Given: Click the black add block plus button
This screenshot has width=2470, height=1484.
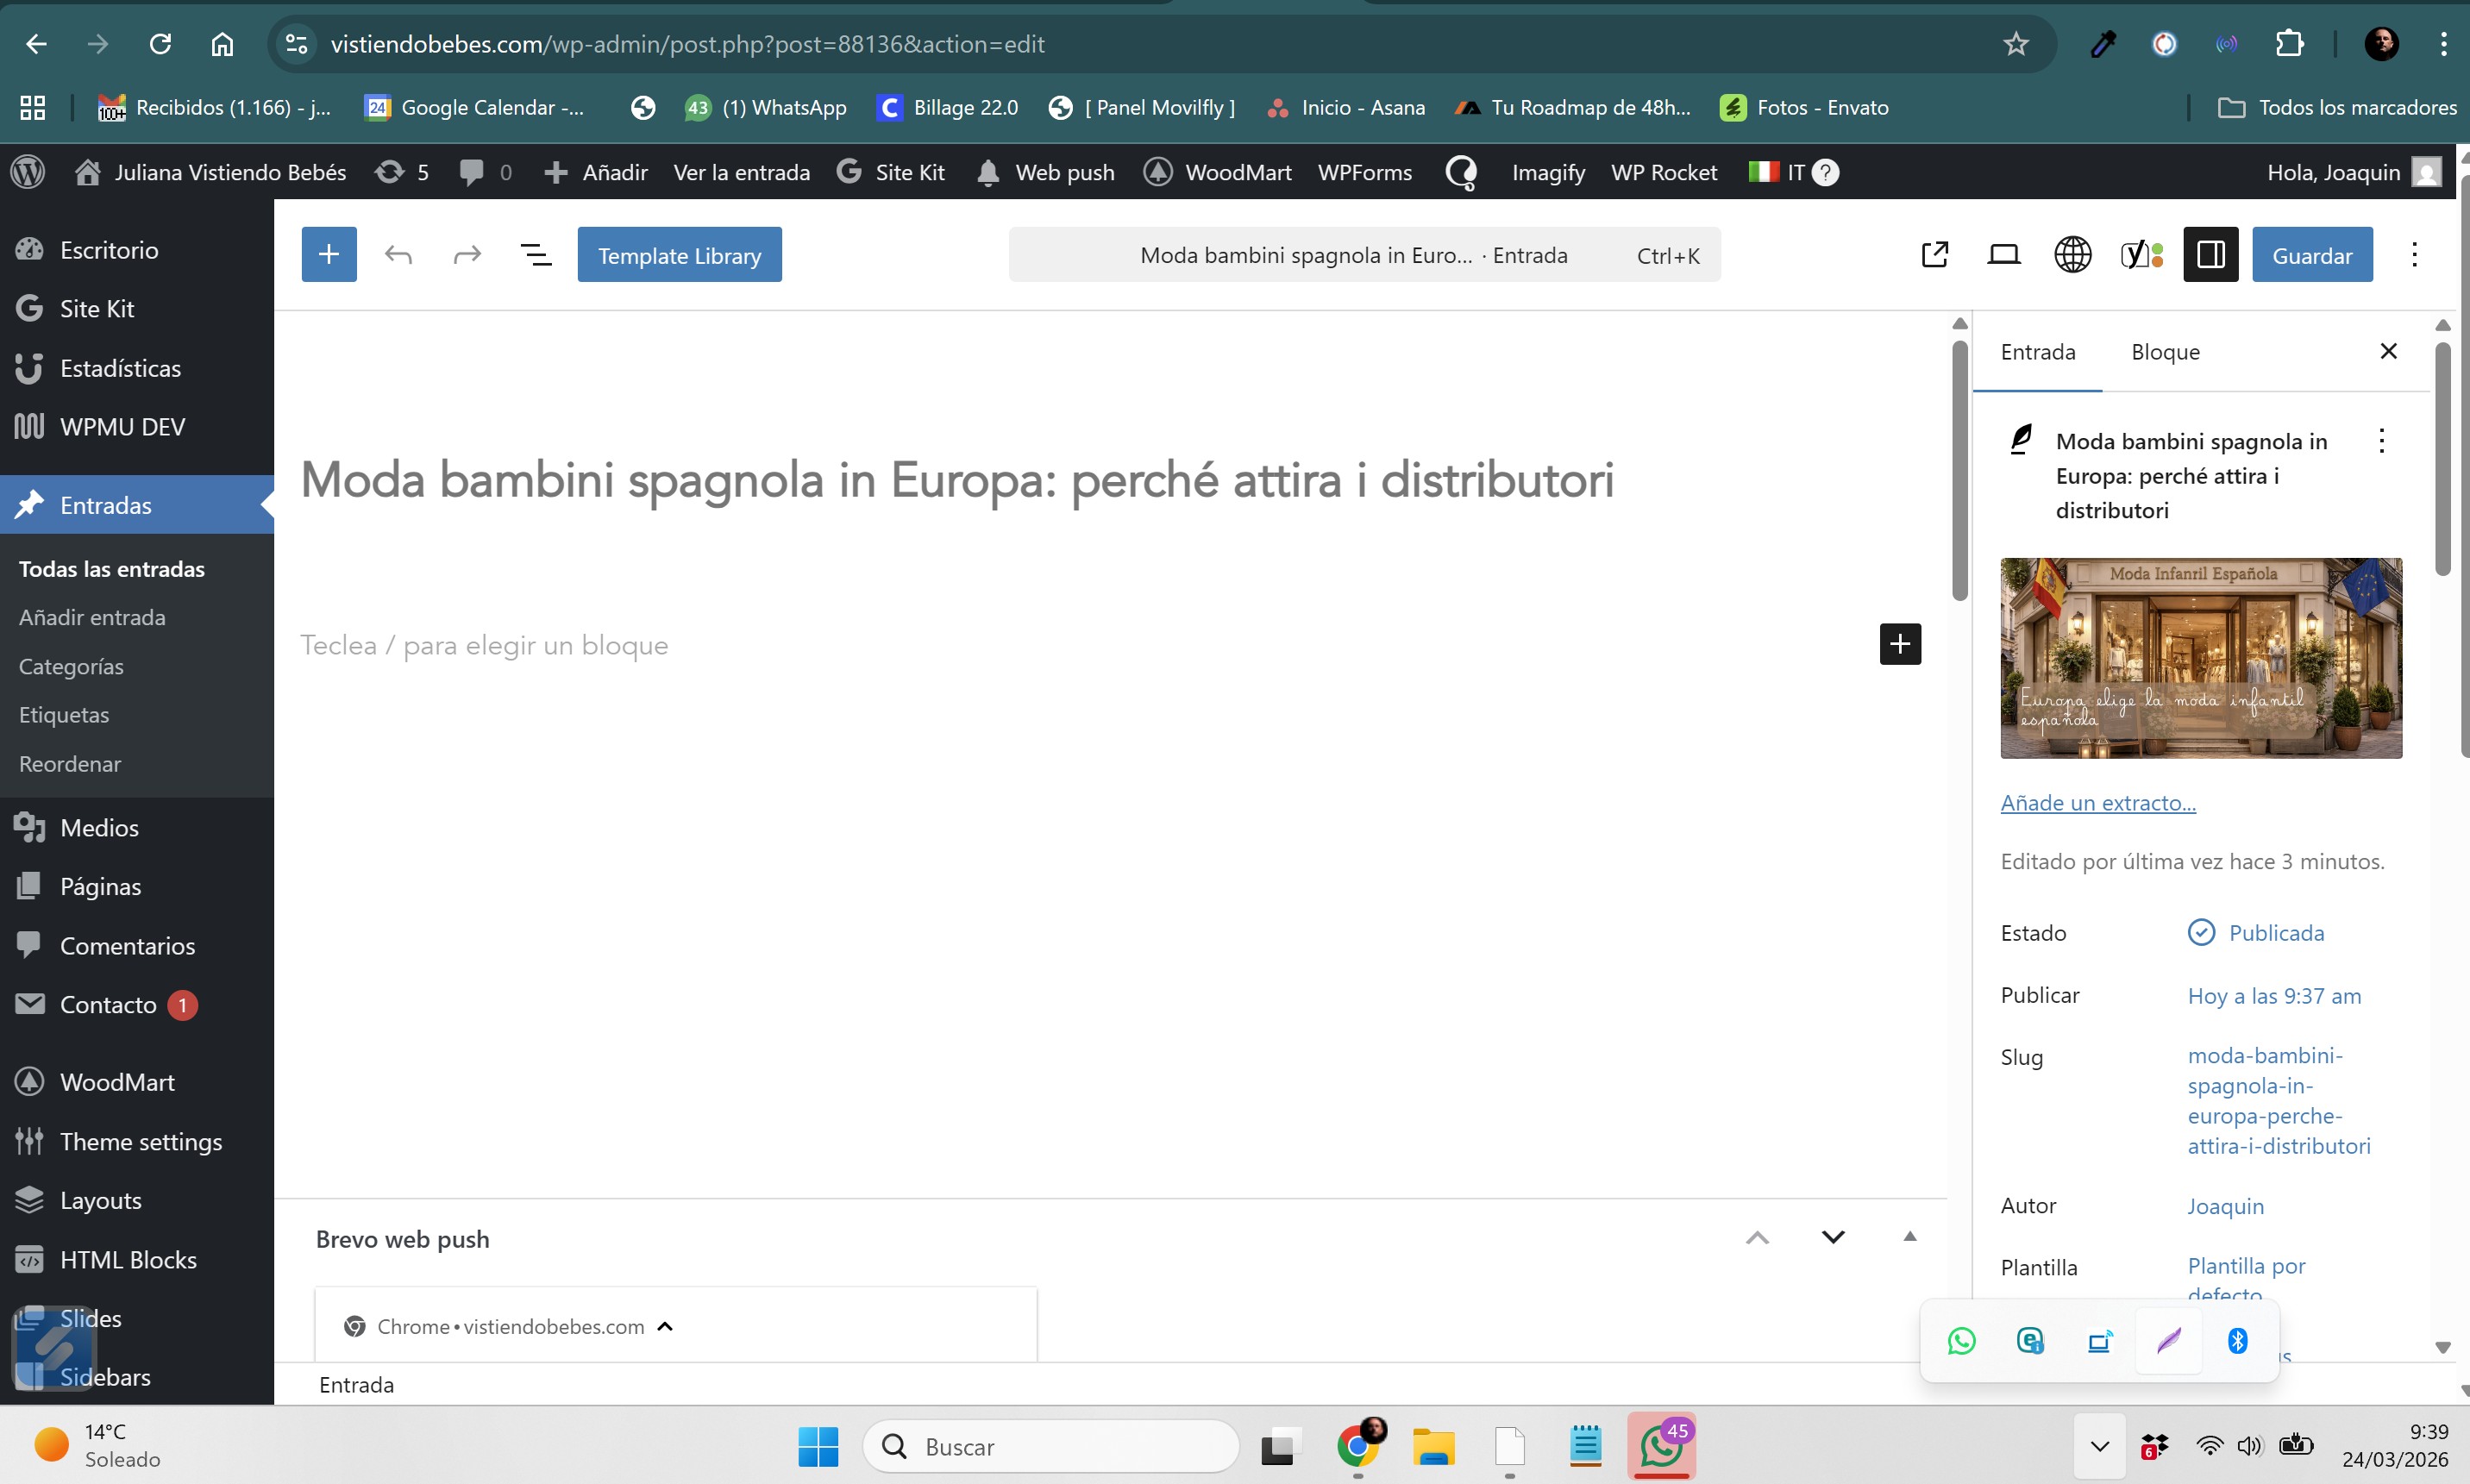Looking at the screenshot, I should tap(1900, 644).
